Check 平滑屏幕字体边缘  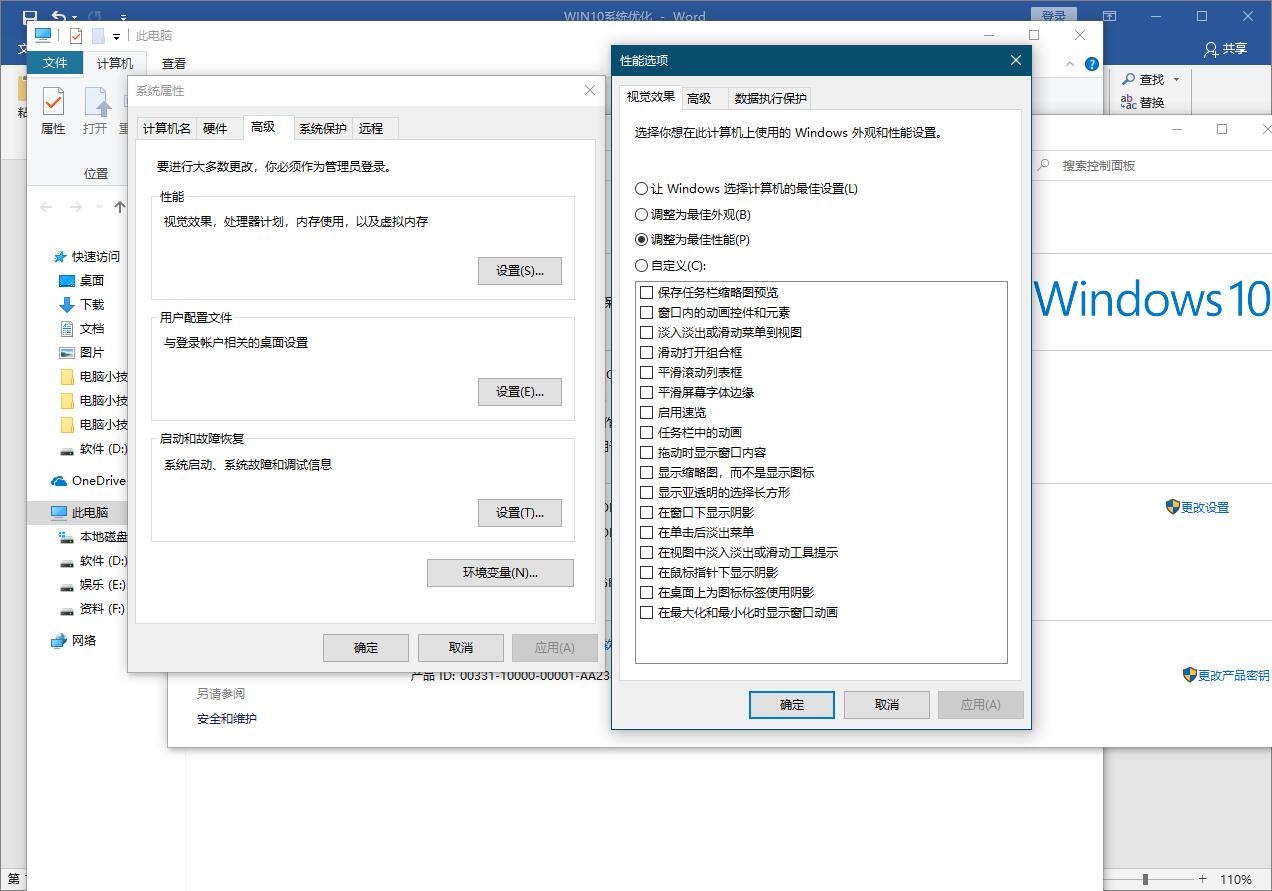[x=647, y=393]
